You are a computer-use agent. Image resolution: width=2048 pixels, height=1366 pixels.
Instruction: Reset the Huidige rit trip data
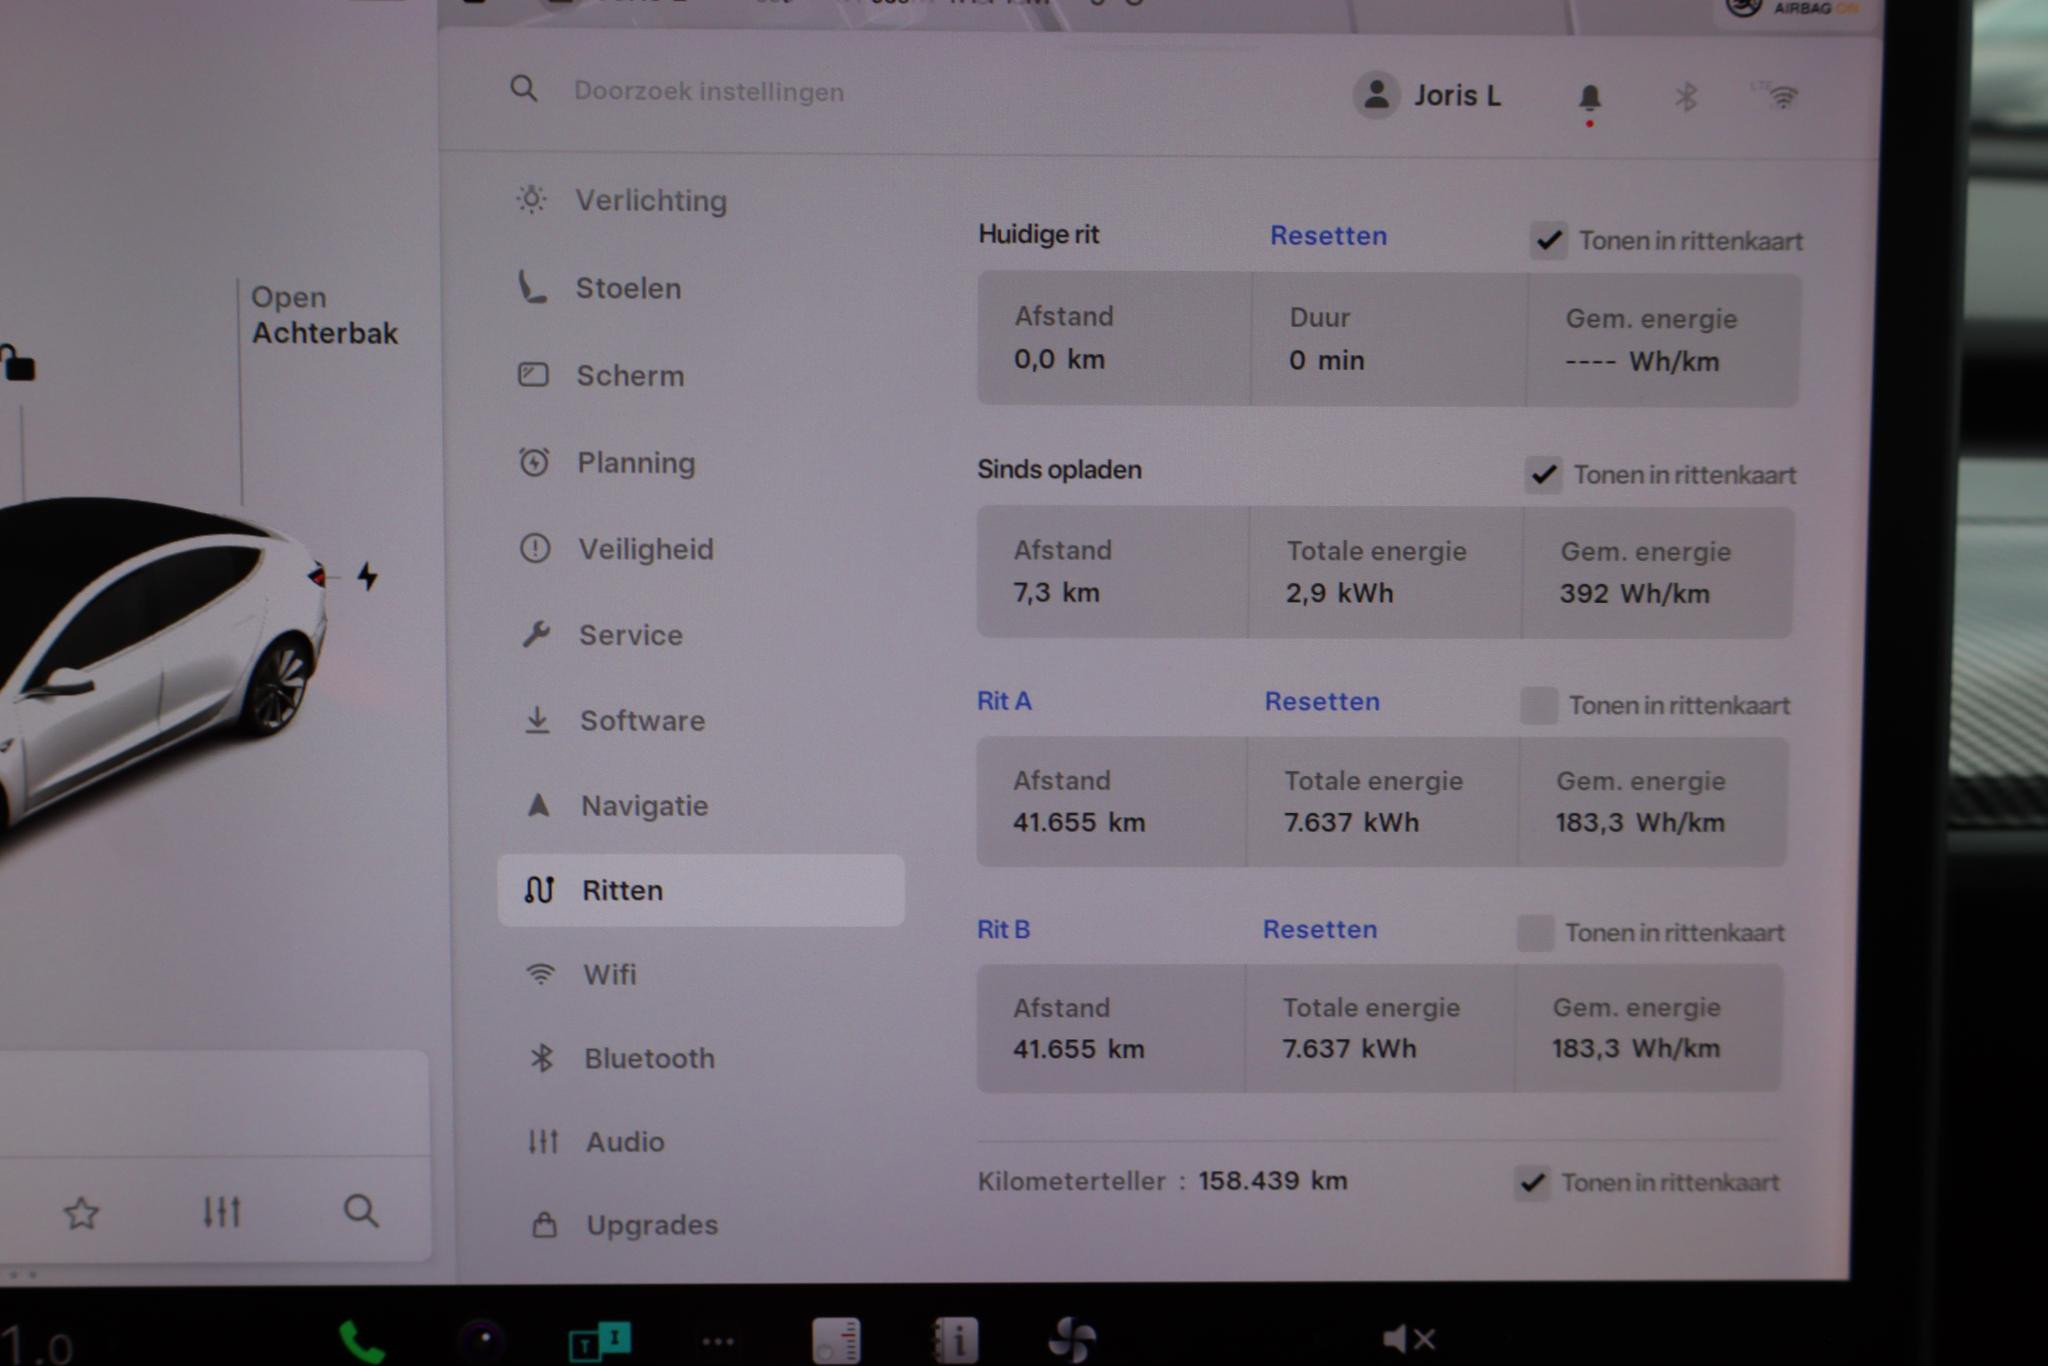pyautogui.click(x=1328, y=236)
